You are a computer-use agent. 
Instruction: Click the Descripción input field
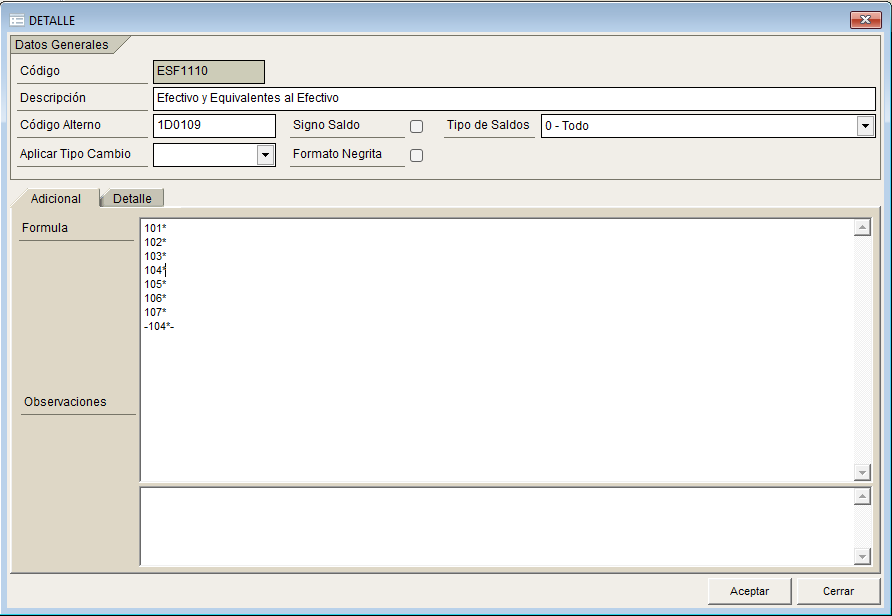pyautogui.click(x=514, y=98)
